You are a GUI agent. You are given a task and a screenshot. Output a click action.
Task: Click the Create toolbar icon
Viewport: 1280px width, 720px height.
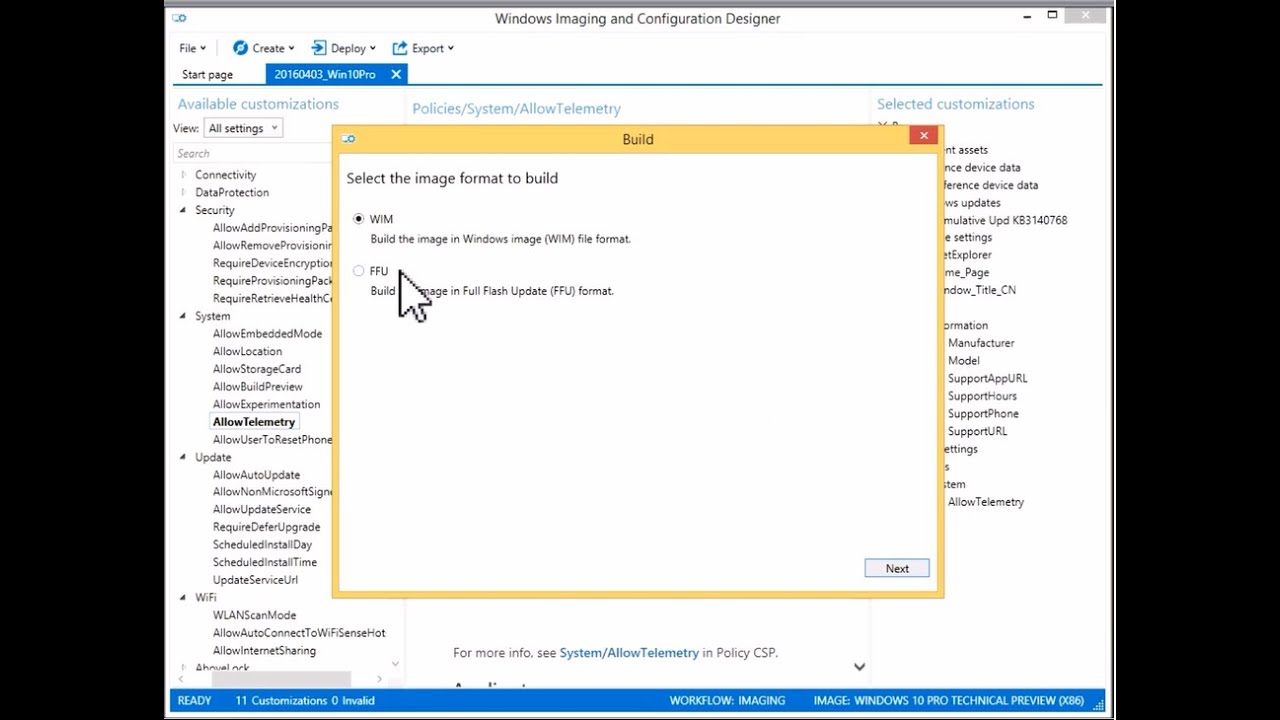pyautogui.click(x=240, y=48)
